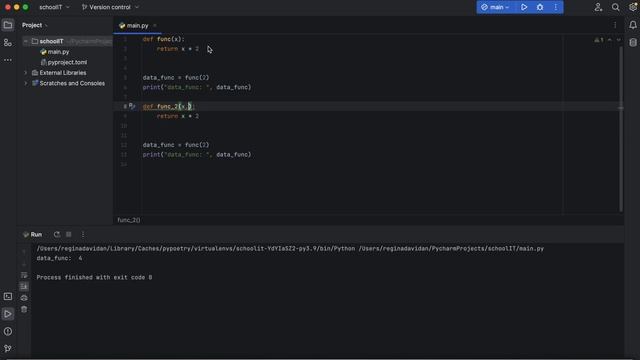Click 'Process finished with exit code 0' text
Image resolution: width=640 pixels, height=360 pixels.
[x=94, y=278]
